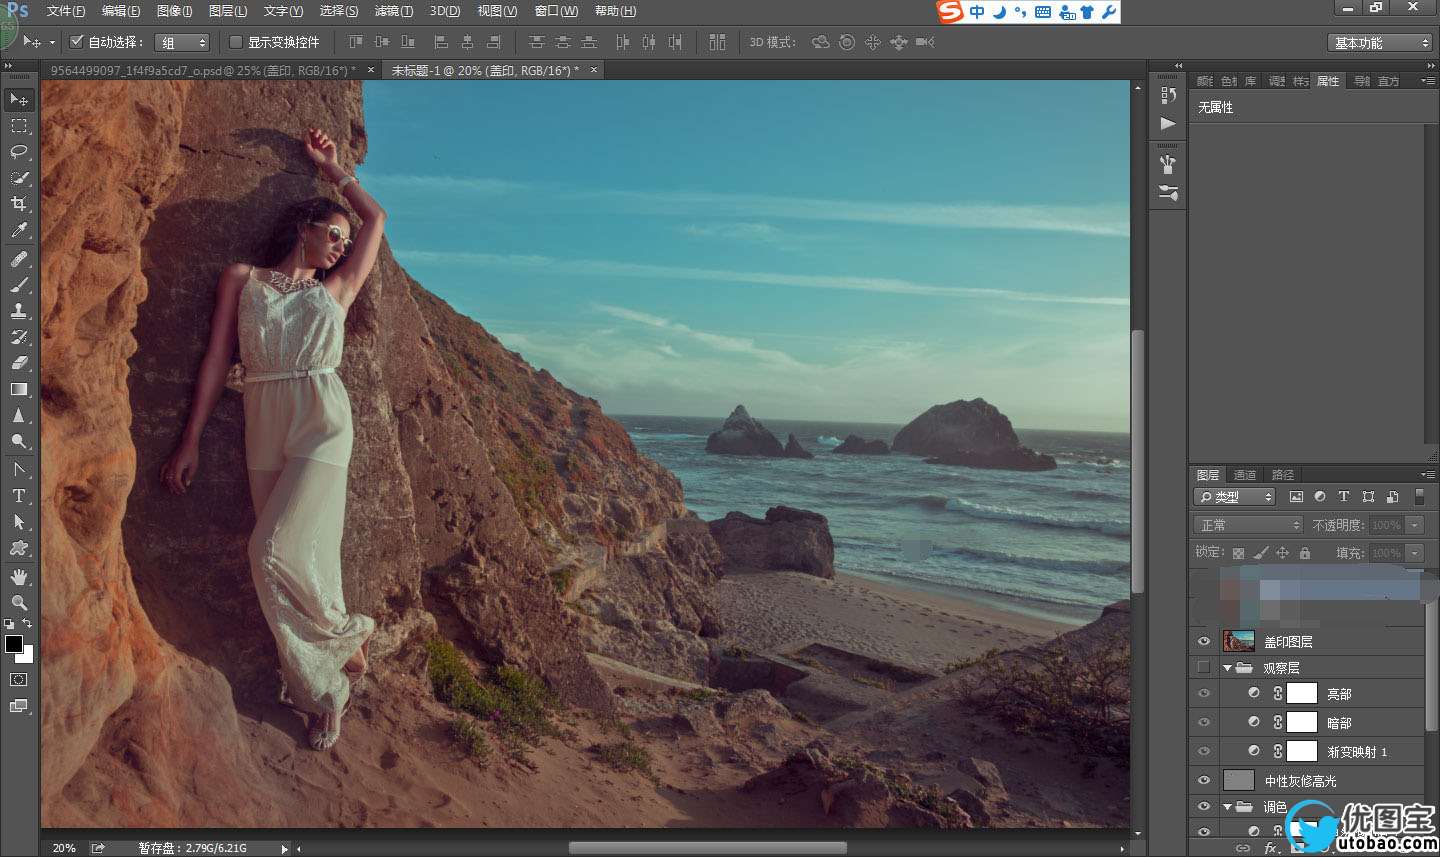
Task: Lock transparent pixels icon
Action: [1239, 553]
